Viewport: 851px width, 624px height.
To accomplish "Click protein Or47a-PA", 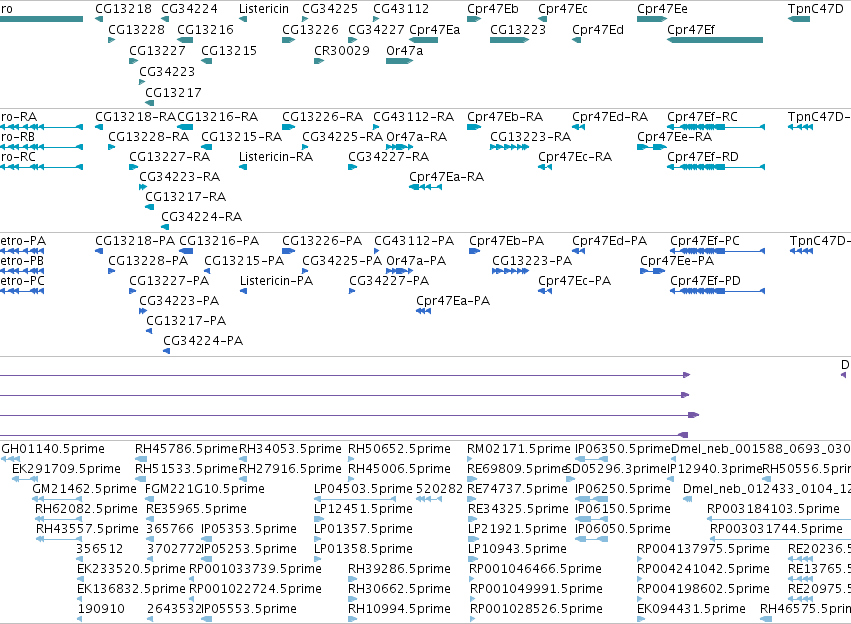I will pos(416,260).
